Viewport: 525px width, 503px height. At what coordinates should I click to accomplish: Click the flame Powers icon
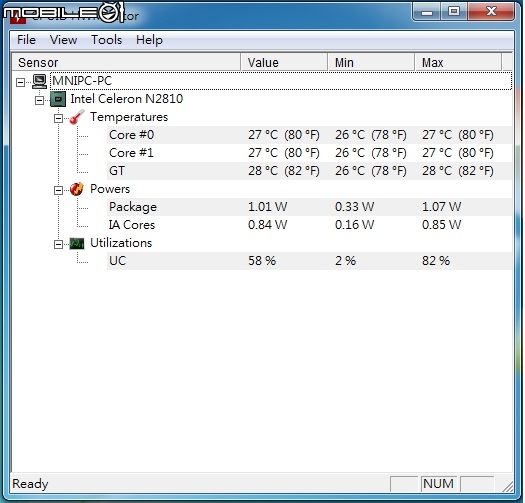77,189
